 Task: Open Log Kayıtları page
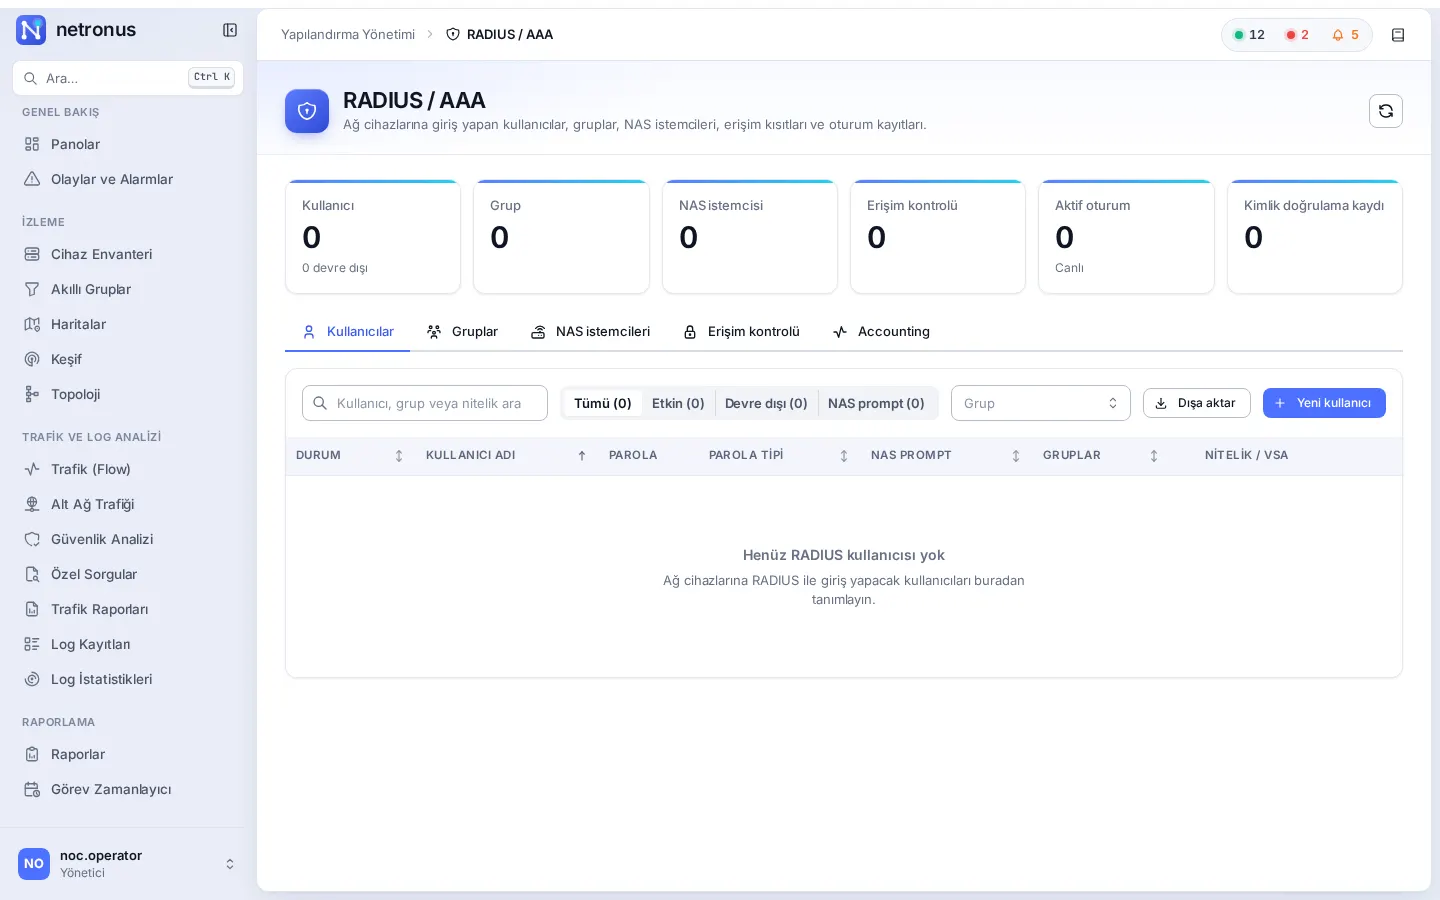click(128, 644)
